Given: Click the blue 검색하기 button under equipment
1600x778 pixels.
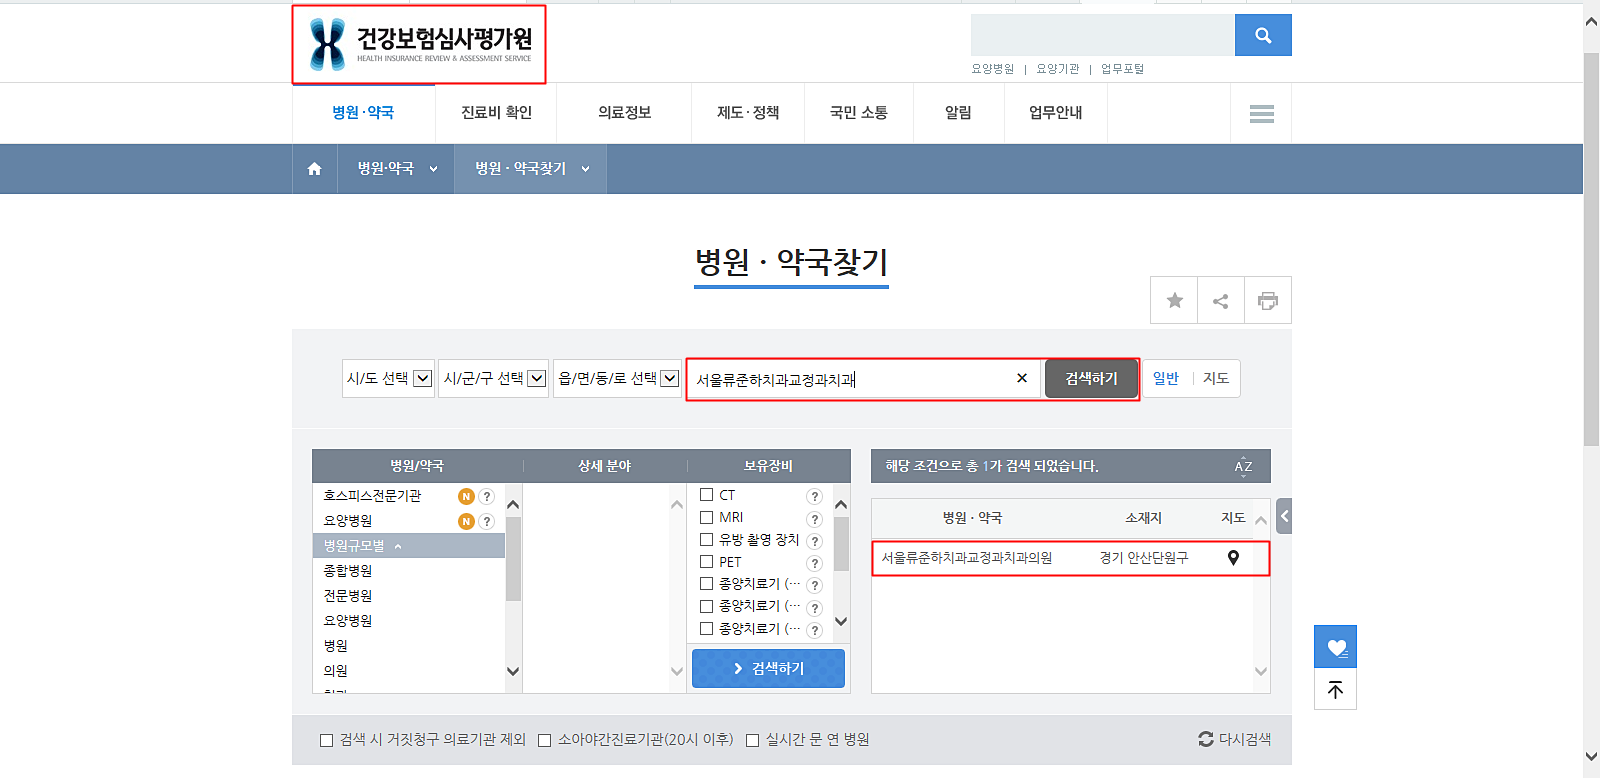Looking at the screenshot, I should (768, 668).
